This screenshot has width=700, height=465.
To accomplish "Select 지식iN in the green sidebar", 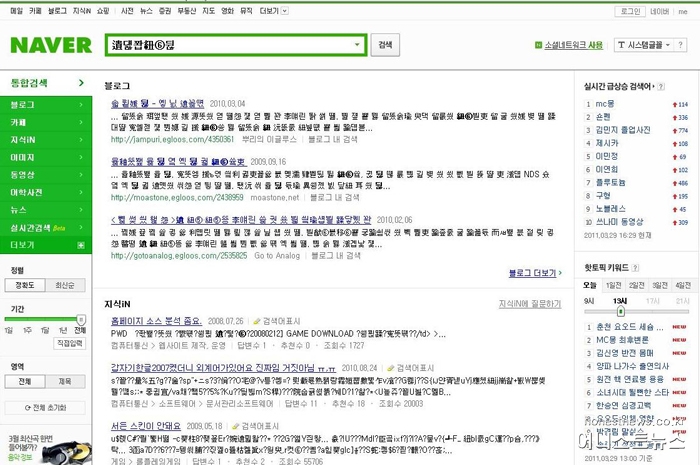I will coord(46,140).
